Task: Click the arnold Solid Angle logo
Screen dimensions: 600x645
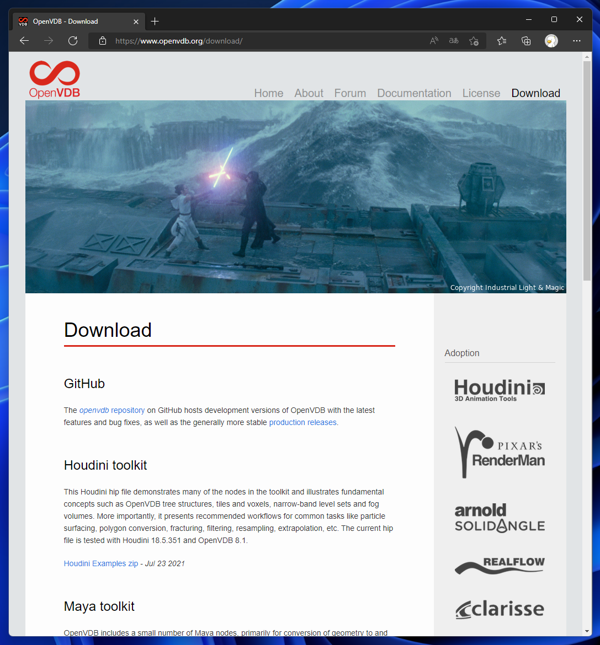Action: 500,517
